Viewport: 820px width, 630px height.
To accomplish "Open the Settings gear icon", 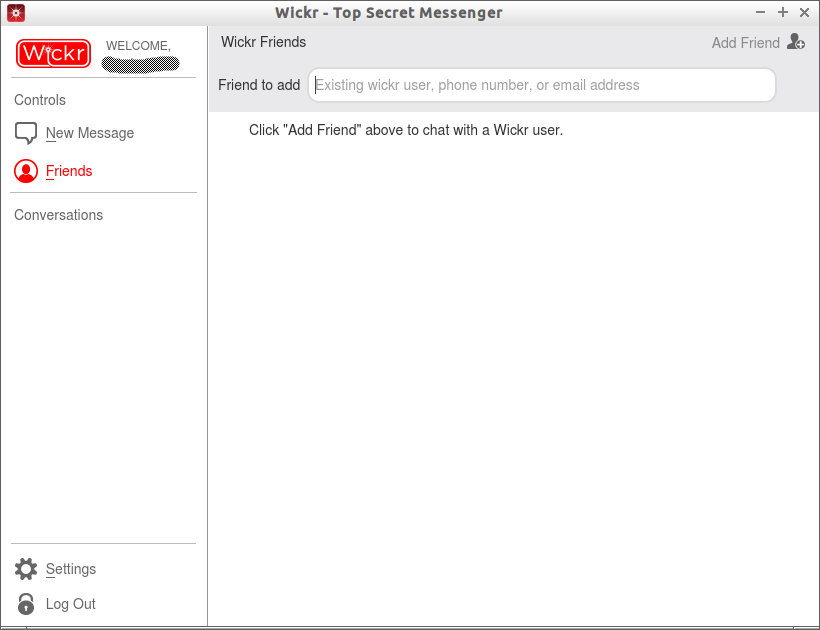I will tap(26, 569).
